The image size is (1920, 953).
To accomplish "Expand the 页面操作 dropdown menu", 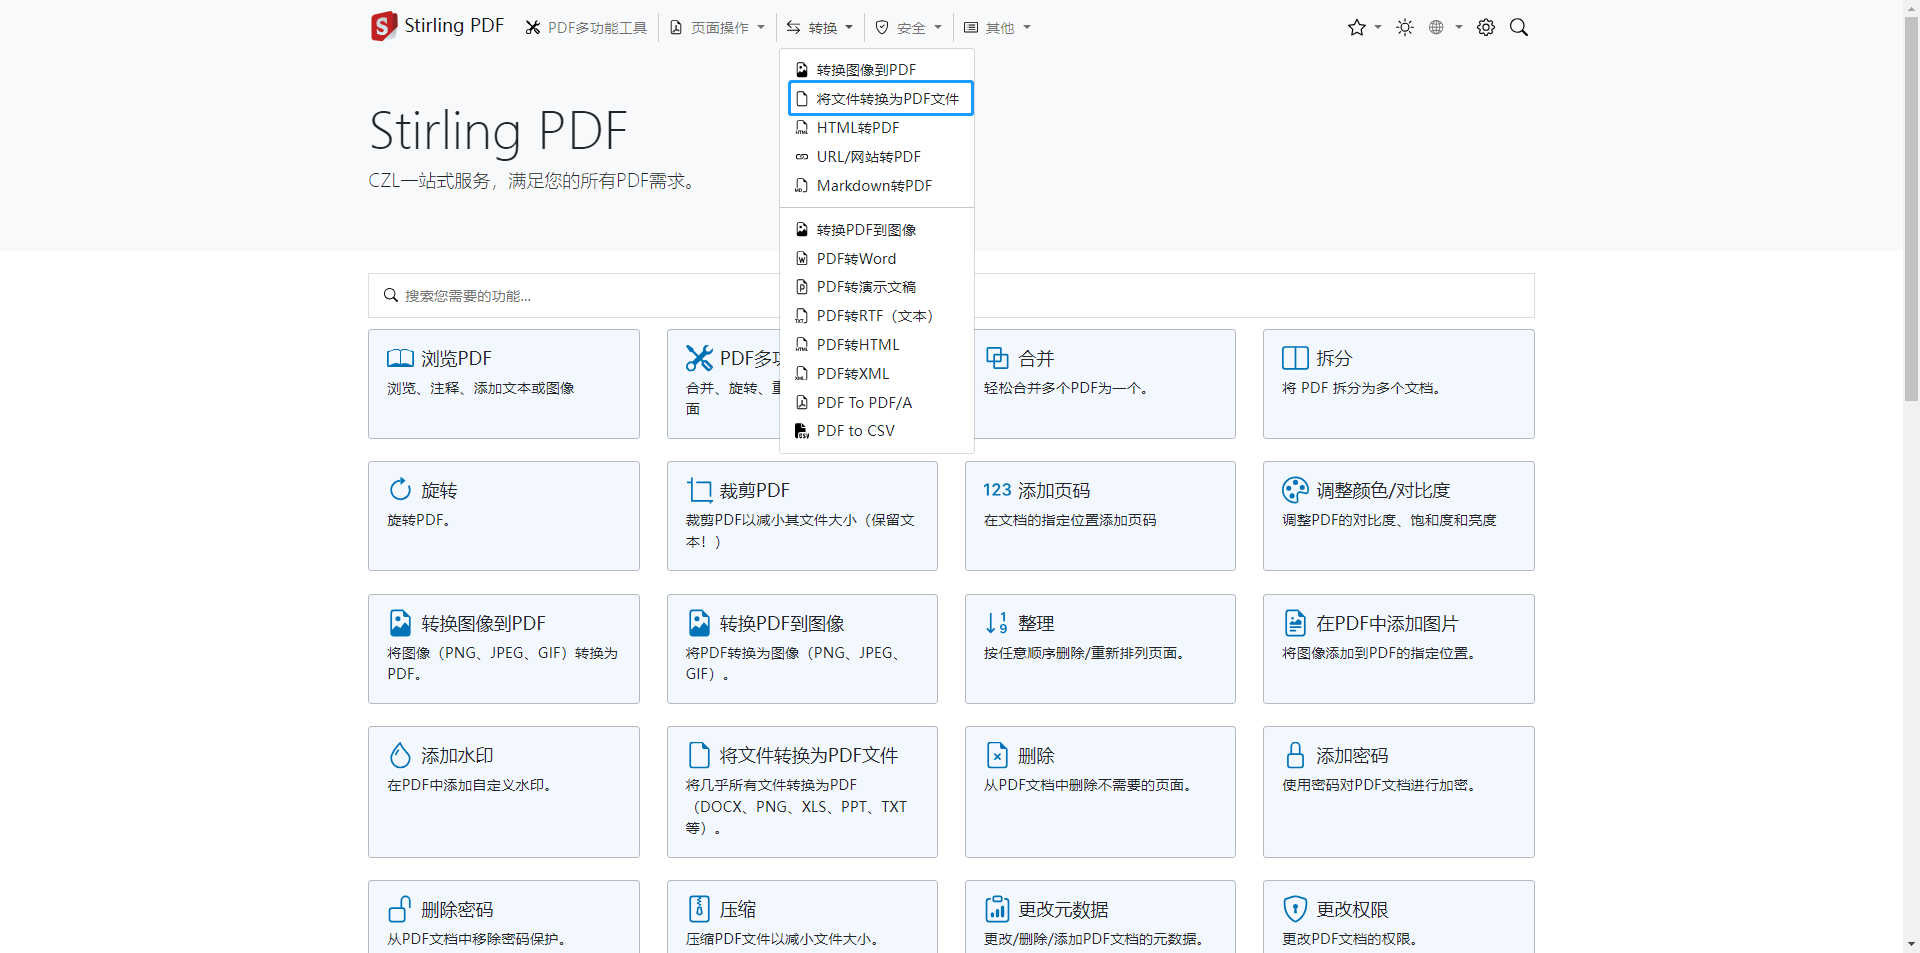I will (x=717, y=28).
